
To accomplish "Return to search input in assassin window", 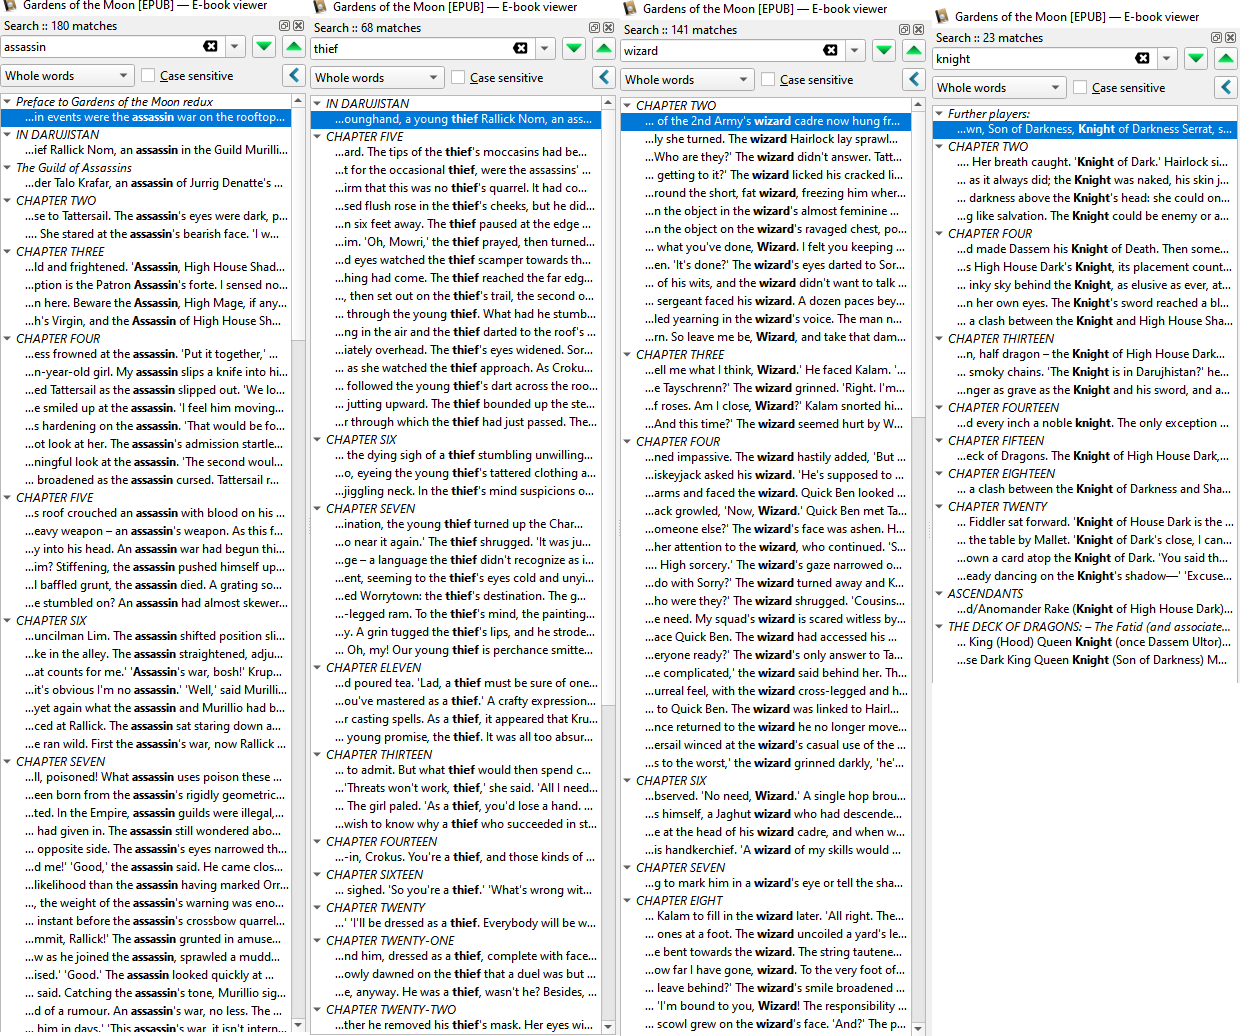I will (294, 75).
